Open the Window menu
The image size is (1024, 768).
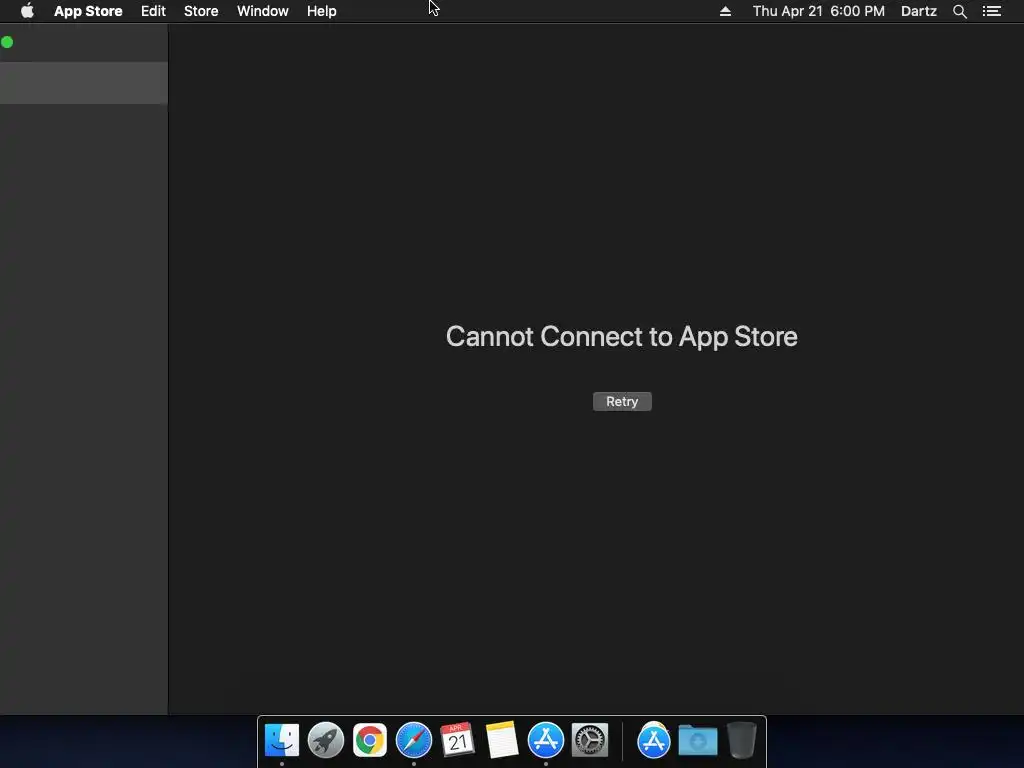[x=263, y=11]
